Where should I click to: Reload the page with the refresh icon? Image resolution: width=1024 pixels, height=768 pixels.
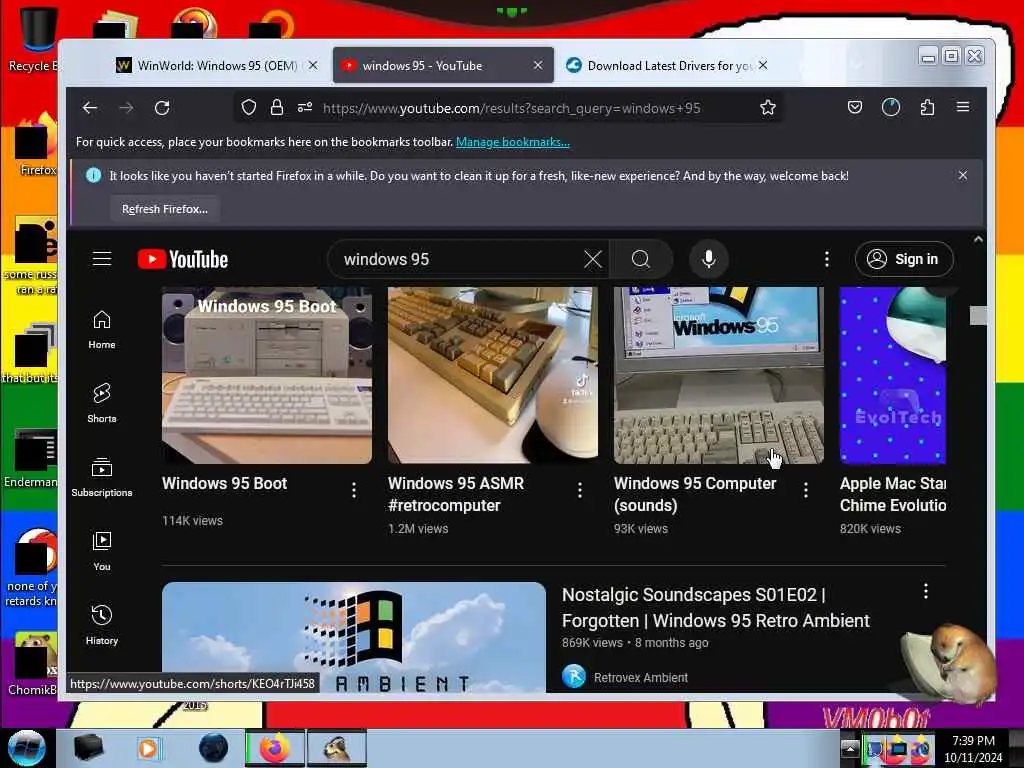(162, 108)
